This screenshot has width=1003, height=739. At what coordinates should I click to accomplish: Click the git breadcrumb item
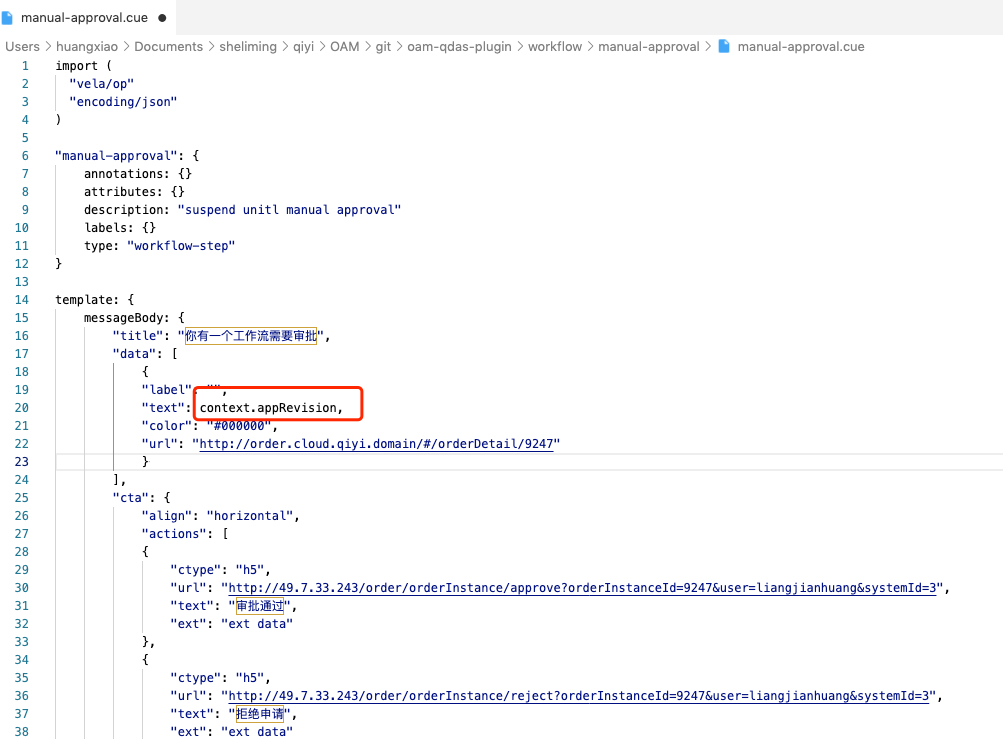tap(383, 46)
